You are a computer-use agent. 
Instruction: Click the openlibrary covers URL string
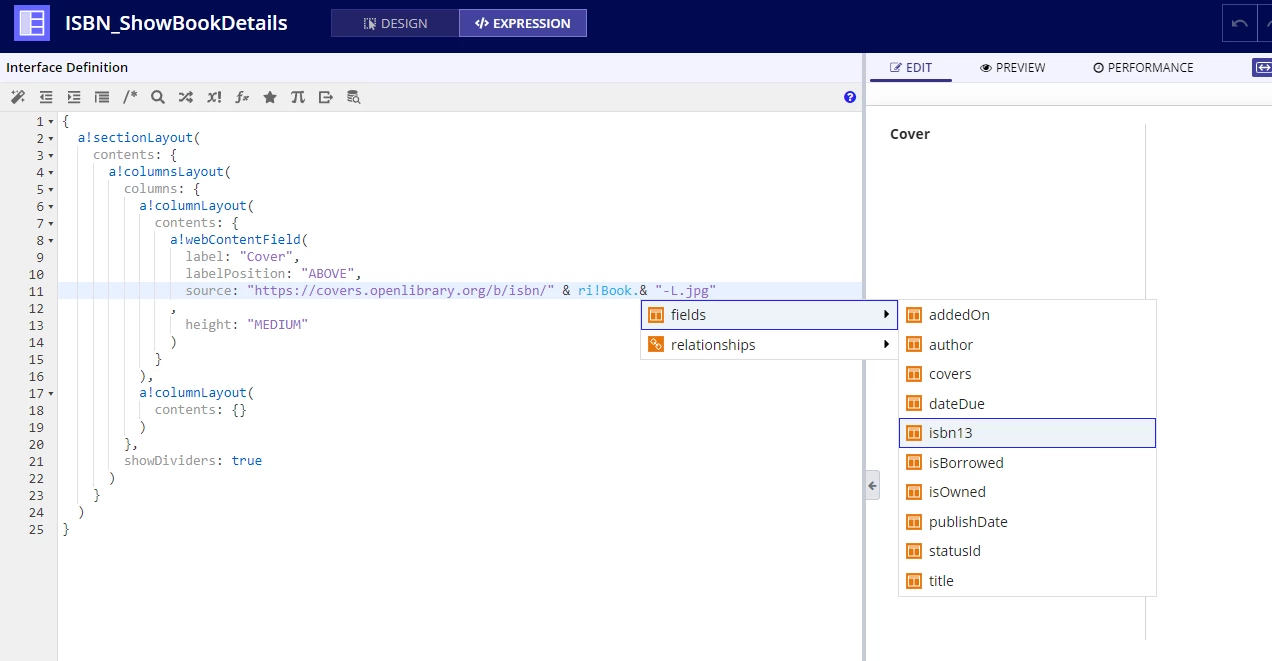point(401,291)
